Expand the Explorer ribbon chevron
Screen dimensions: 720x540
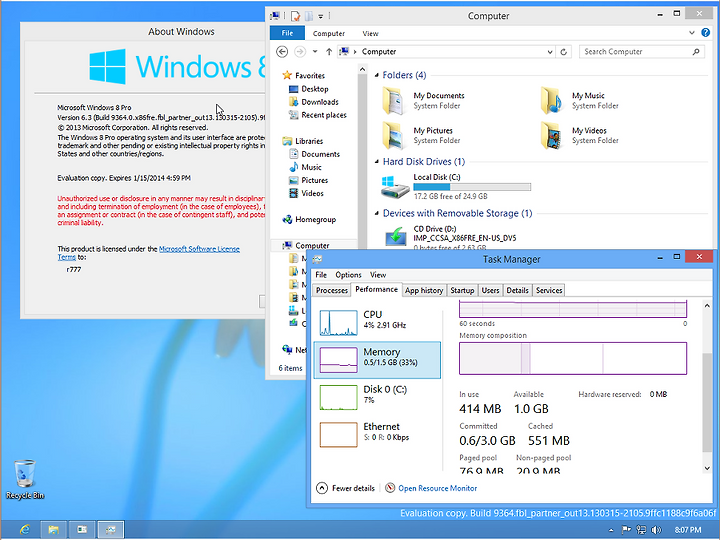(692, 33)
